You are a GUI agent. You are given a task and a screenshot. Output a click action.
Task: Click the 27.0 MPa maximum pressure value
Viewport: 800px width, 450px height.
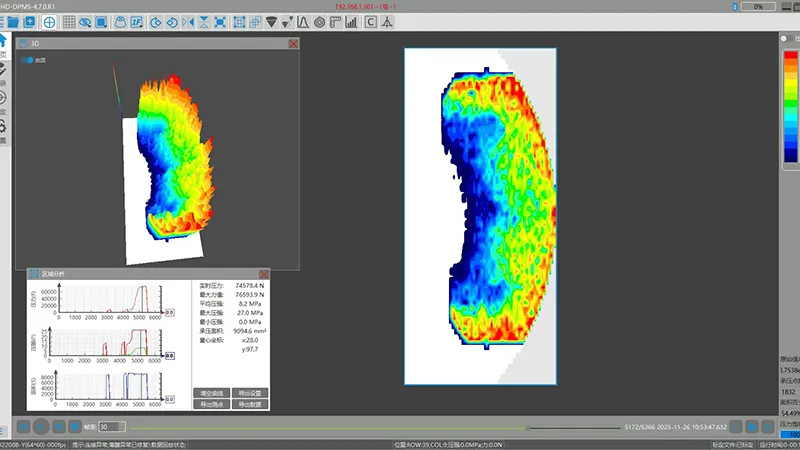click(x=250, y=313)
